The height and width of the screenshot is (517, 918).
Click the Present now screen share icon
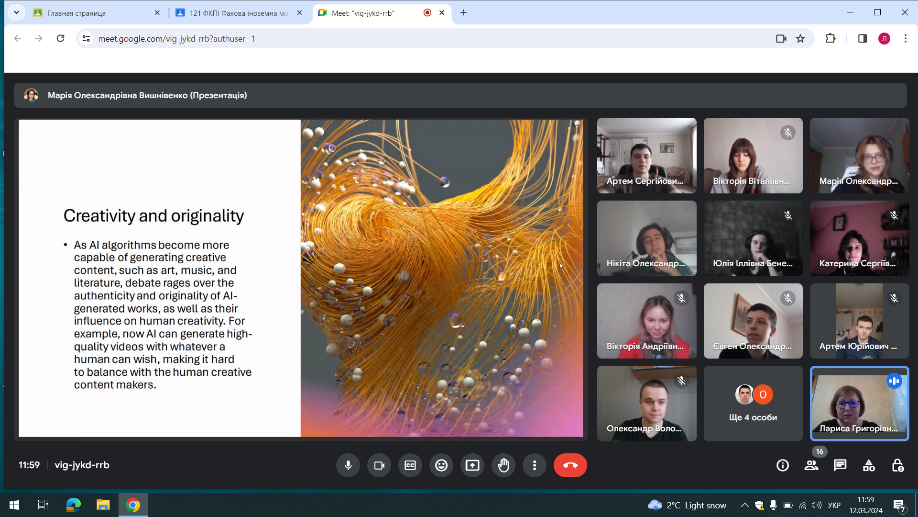(472, 465)
